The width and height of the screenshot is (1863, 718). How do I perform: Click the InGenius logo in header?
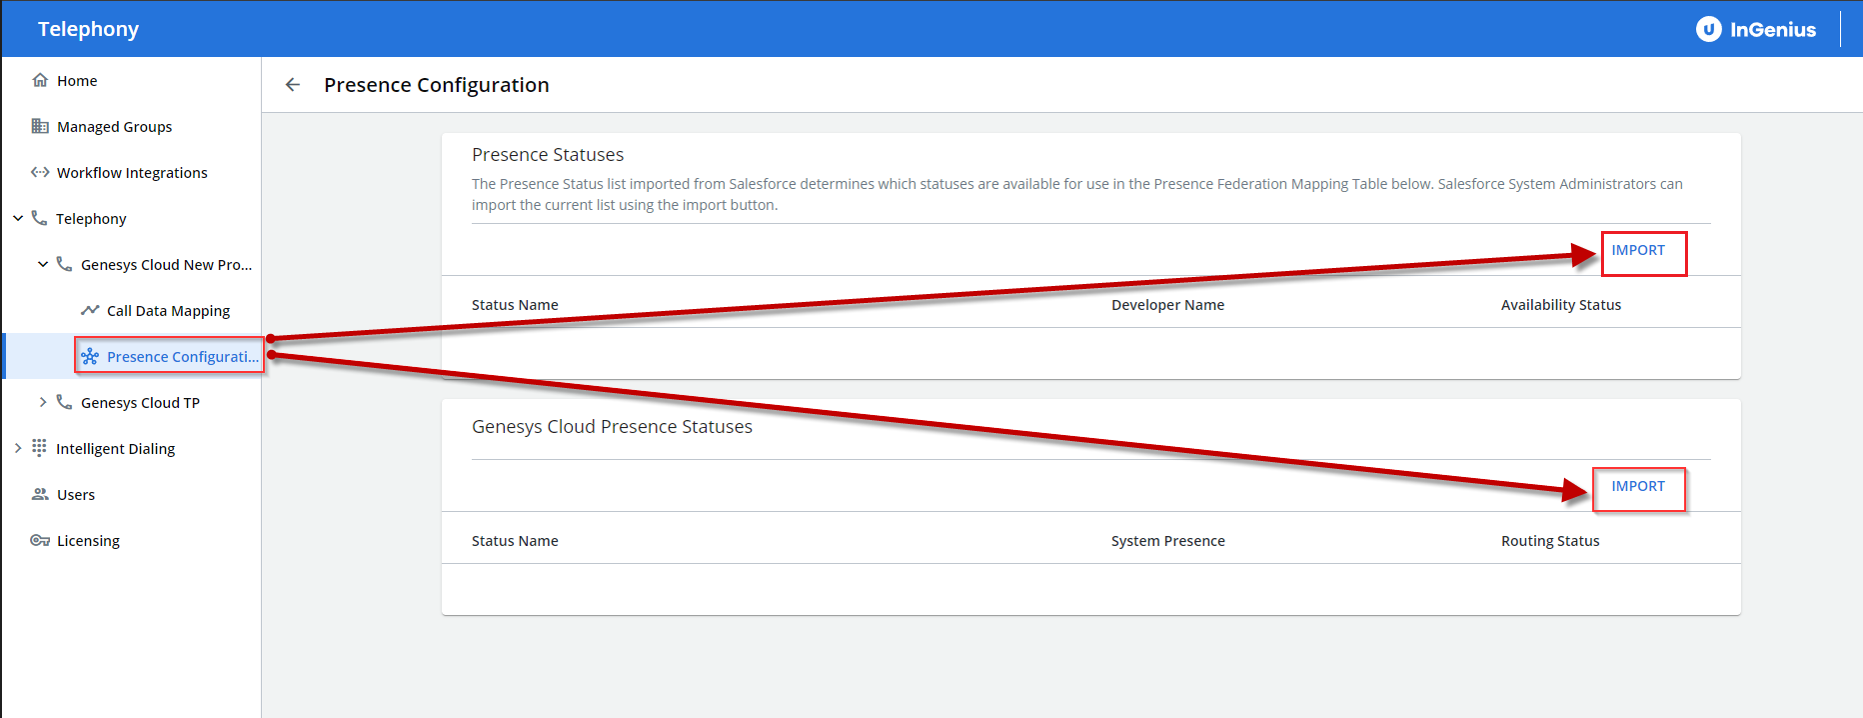(1756, 29)
